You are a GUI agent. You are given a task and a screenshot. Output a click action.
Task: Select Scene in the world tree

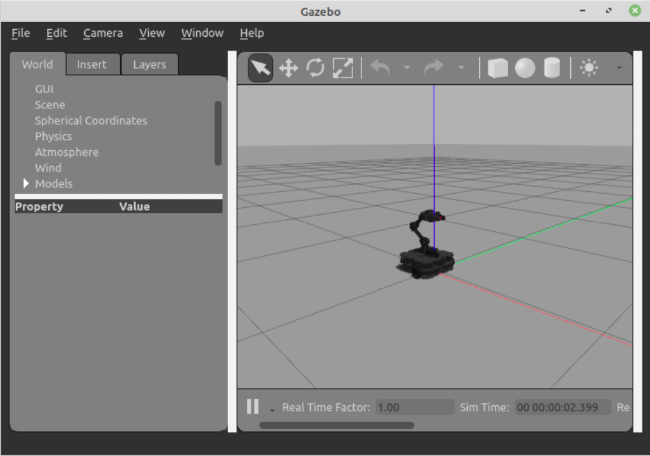pos(50,105)
